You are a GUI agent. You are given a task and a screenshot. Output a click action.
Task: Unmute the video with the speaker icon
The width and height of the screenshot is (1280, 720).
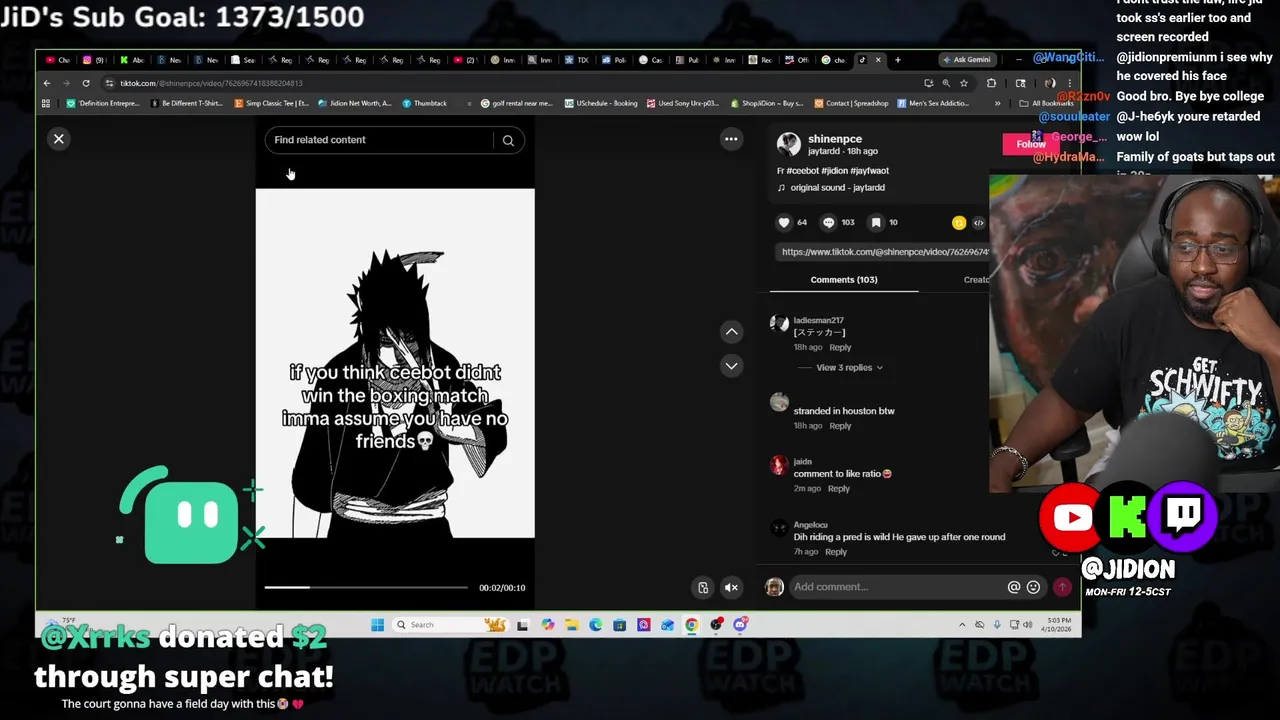click(x=731, y=588)
